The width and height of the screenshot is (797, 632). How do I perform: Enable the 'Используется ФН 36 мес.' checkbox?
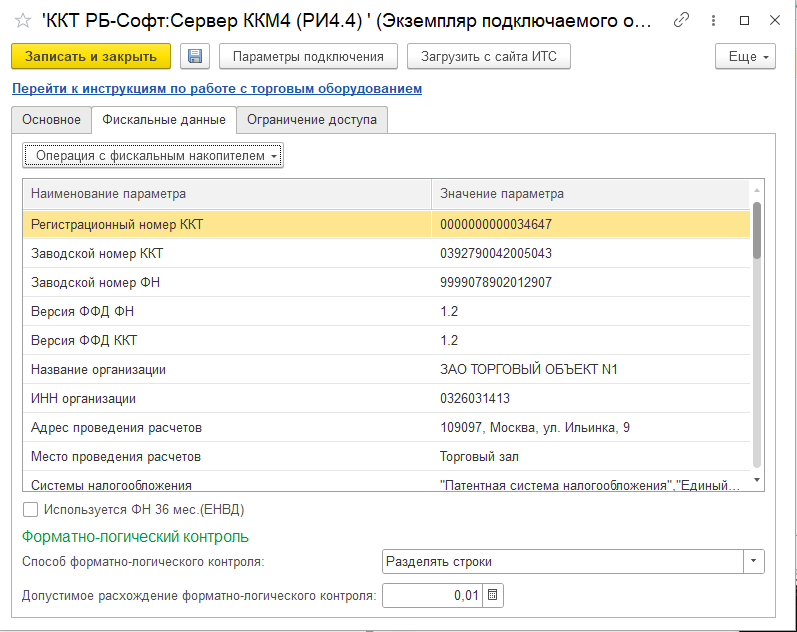click(x=30, y=509)
